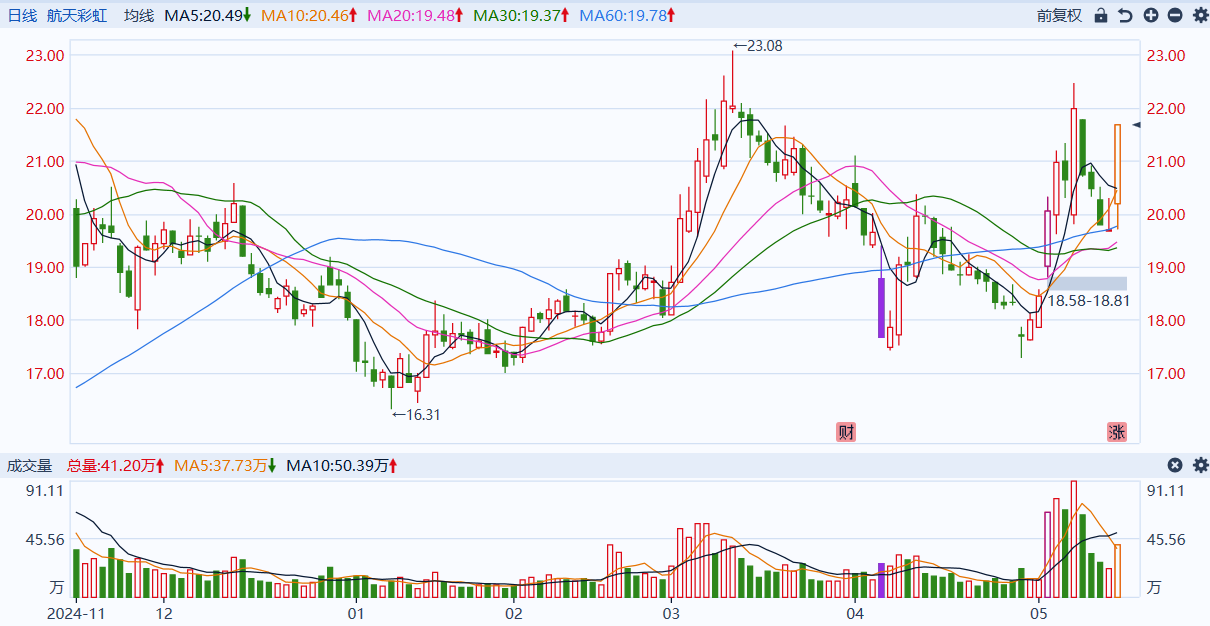The height and width of the screenshot is (626, 1210).
Task: Click the 总量:41.20万 volume label
Action: tap(115, 465)
